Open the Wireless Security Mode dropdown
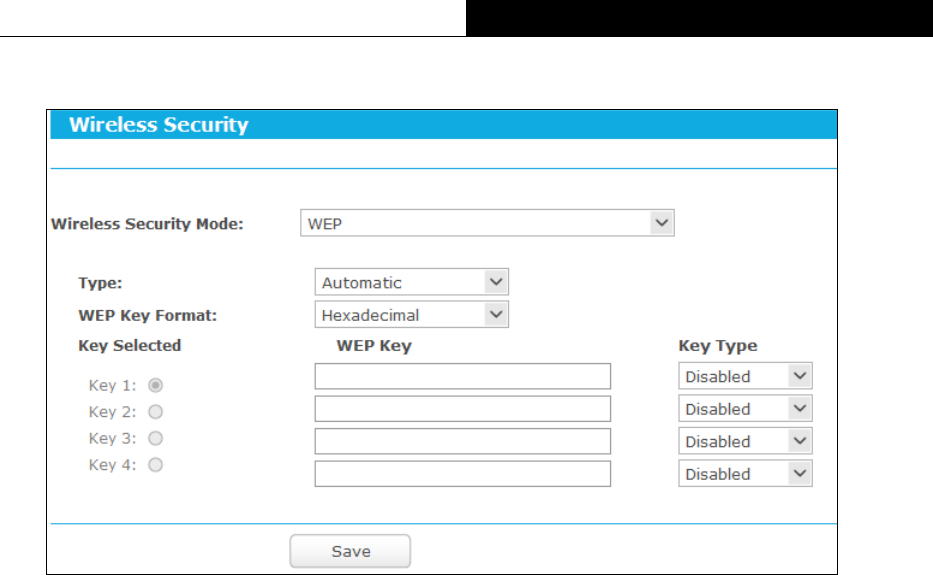933x575 pixels. point(487,224)
